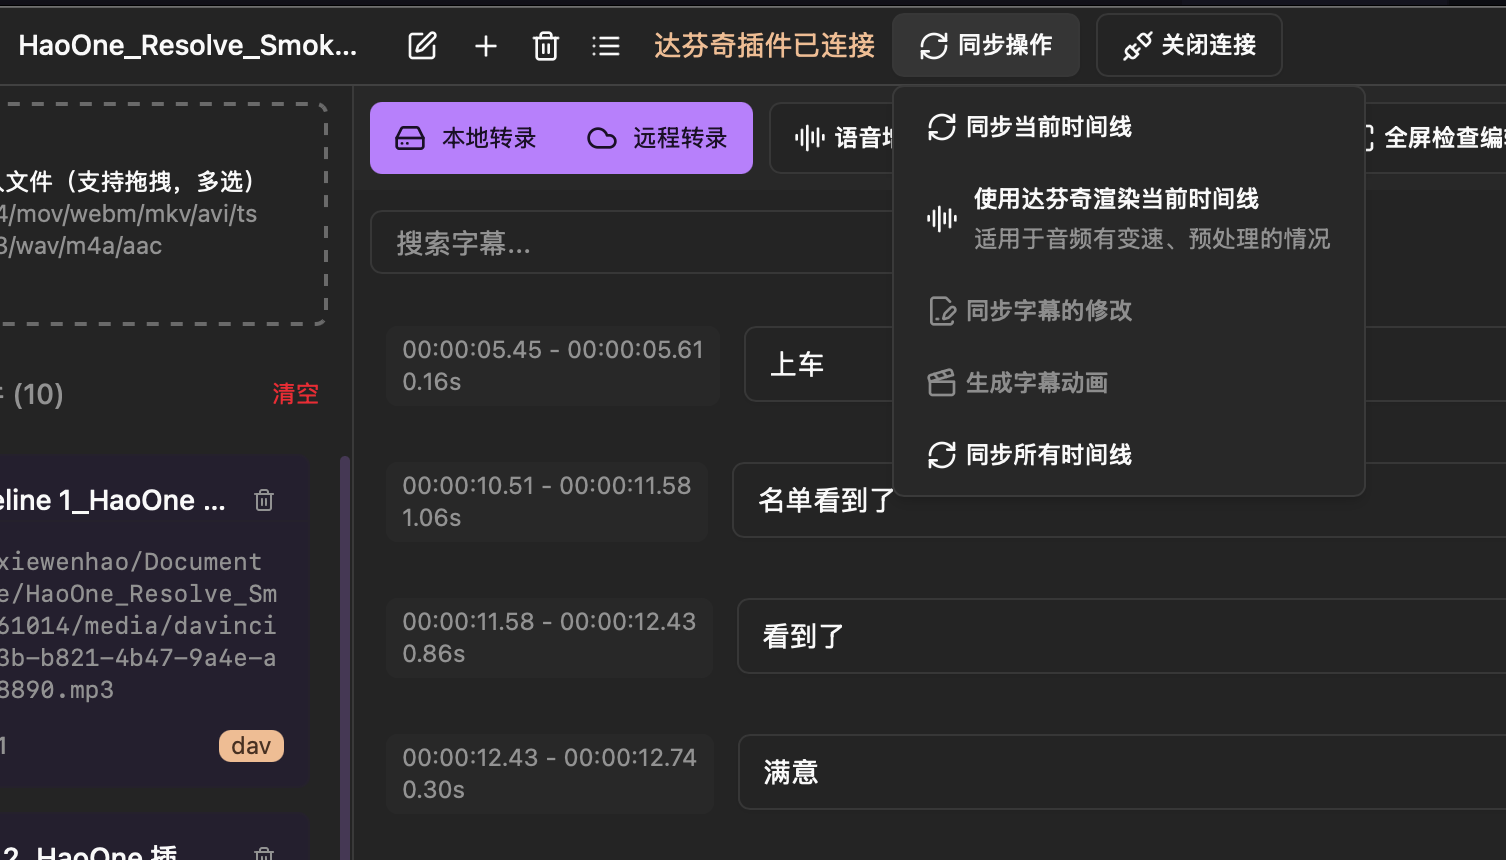Switch to 远程转录 mode
Screen dimensions: 1506x860
click(657, 138)
